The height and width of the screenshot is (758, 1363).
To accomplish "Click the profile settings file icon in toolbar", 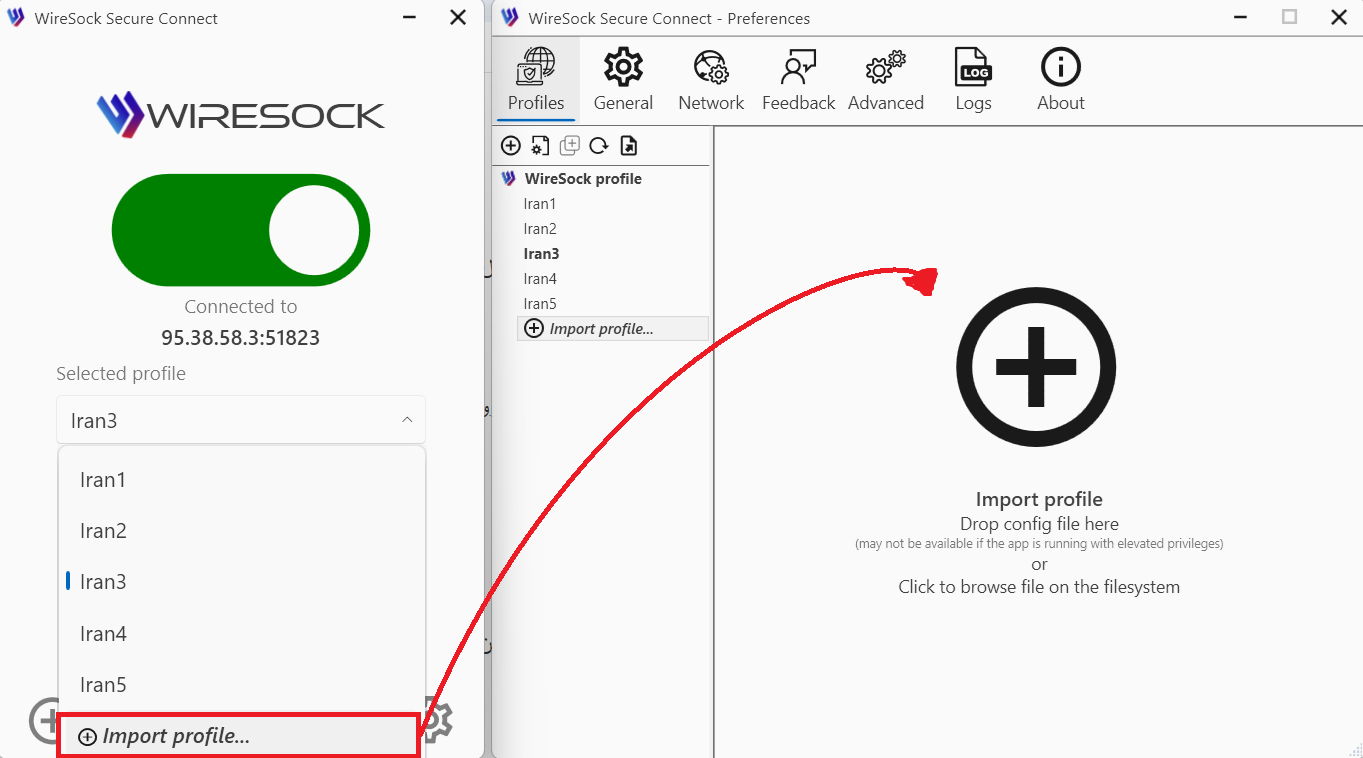I will pos(540,146).
